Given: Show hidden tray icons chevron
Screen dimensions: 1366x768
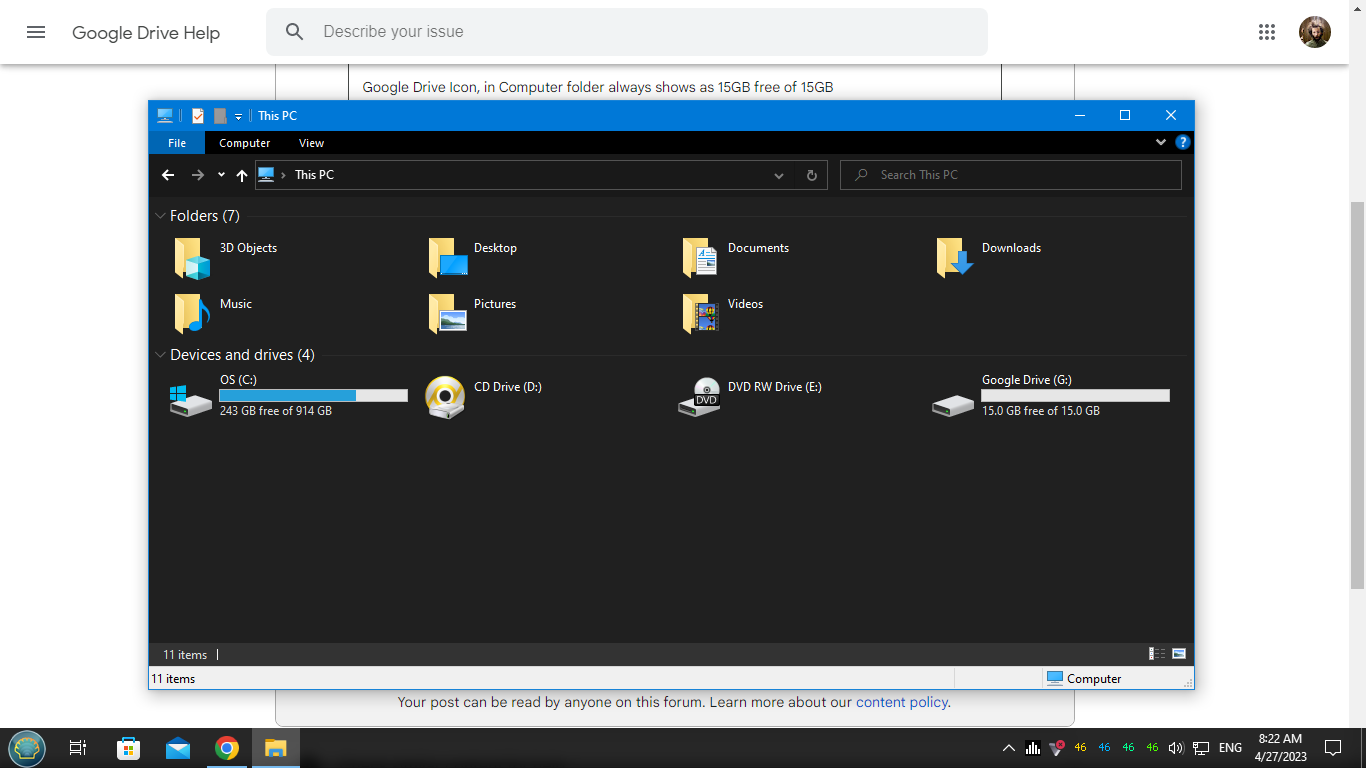Looking at the screenshot, I should pyautogui.click(x=1009, y=748).
